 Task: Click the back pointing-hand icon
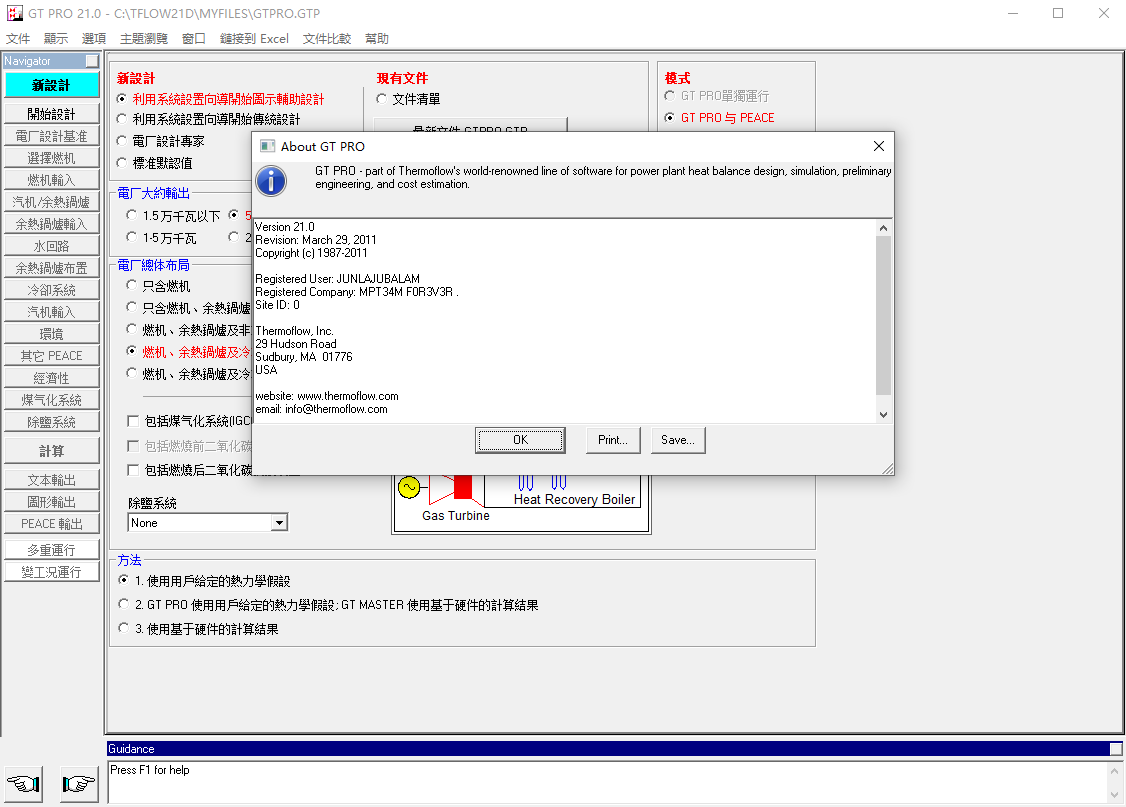(x=24, y=783)
